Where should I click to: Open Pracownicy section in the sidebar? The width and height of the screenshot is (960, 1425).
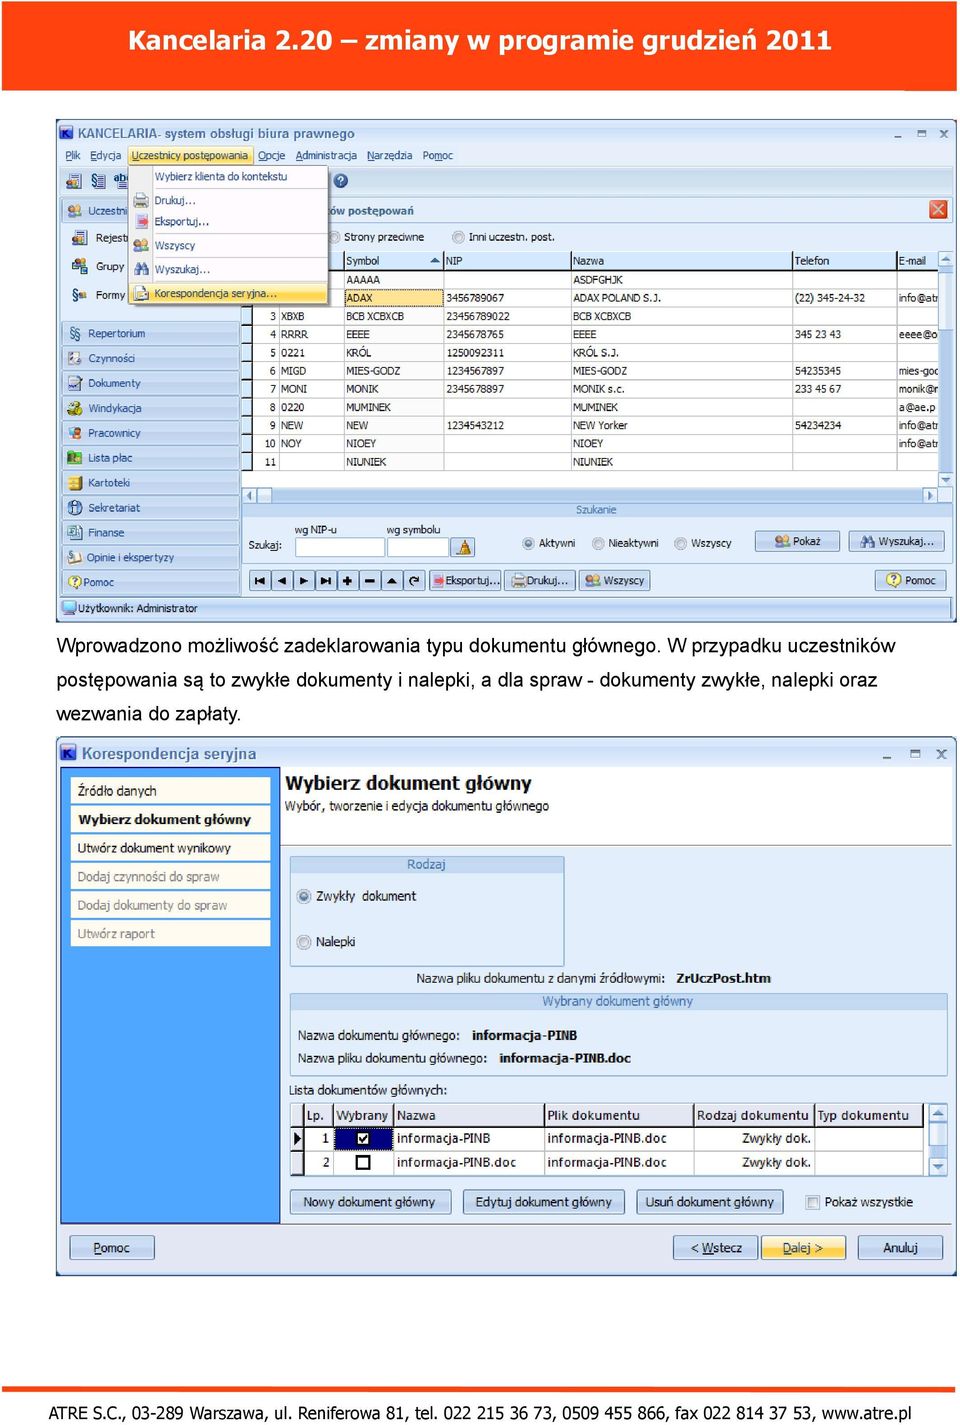click(x=151, y=433)
